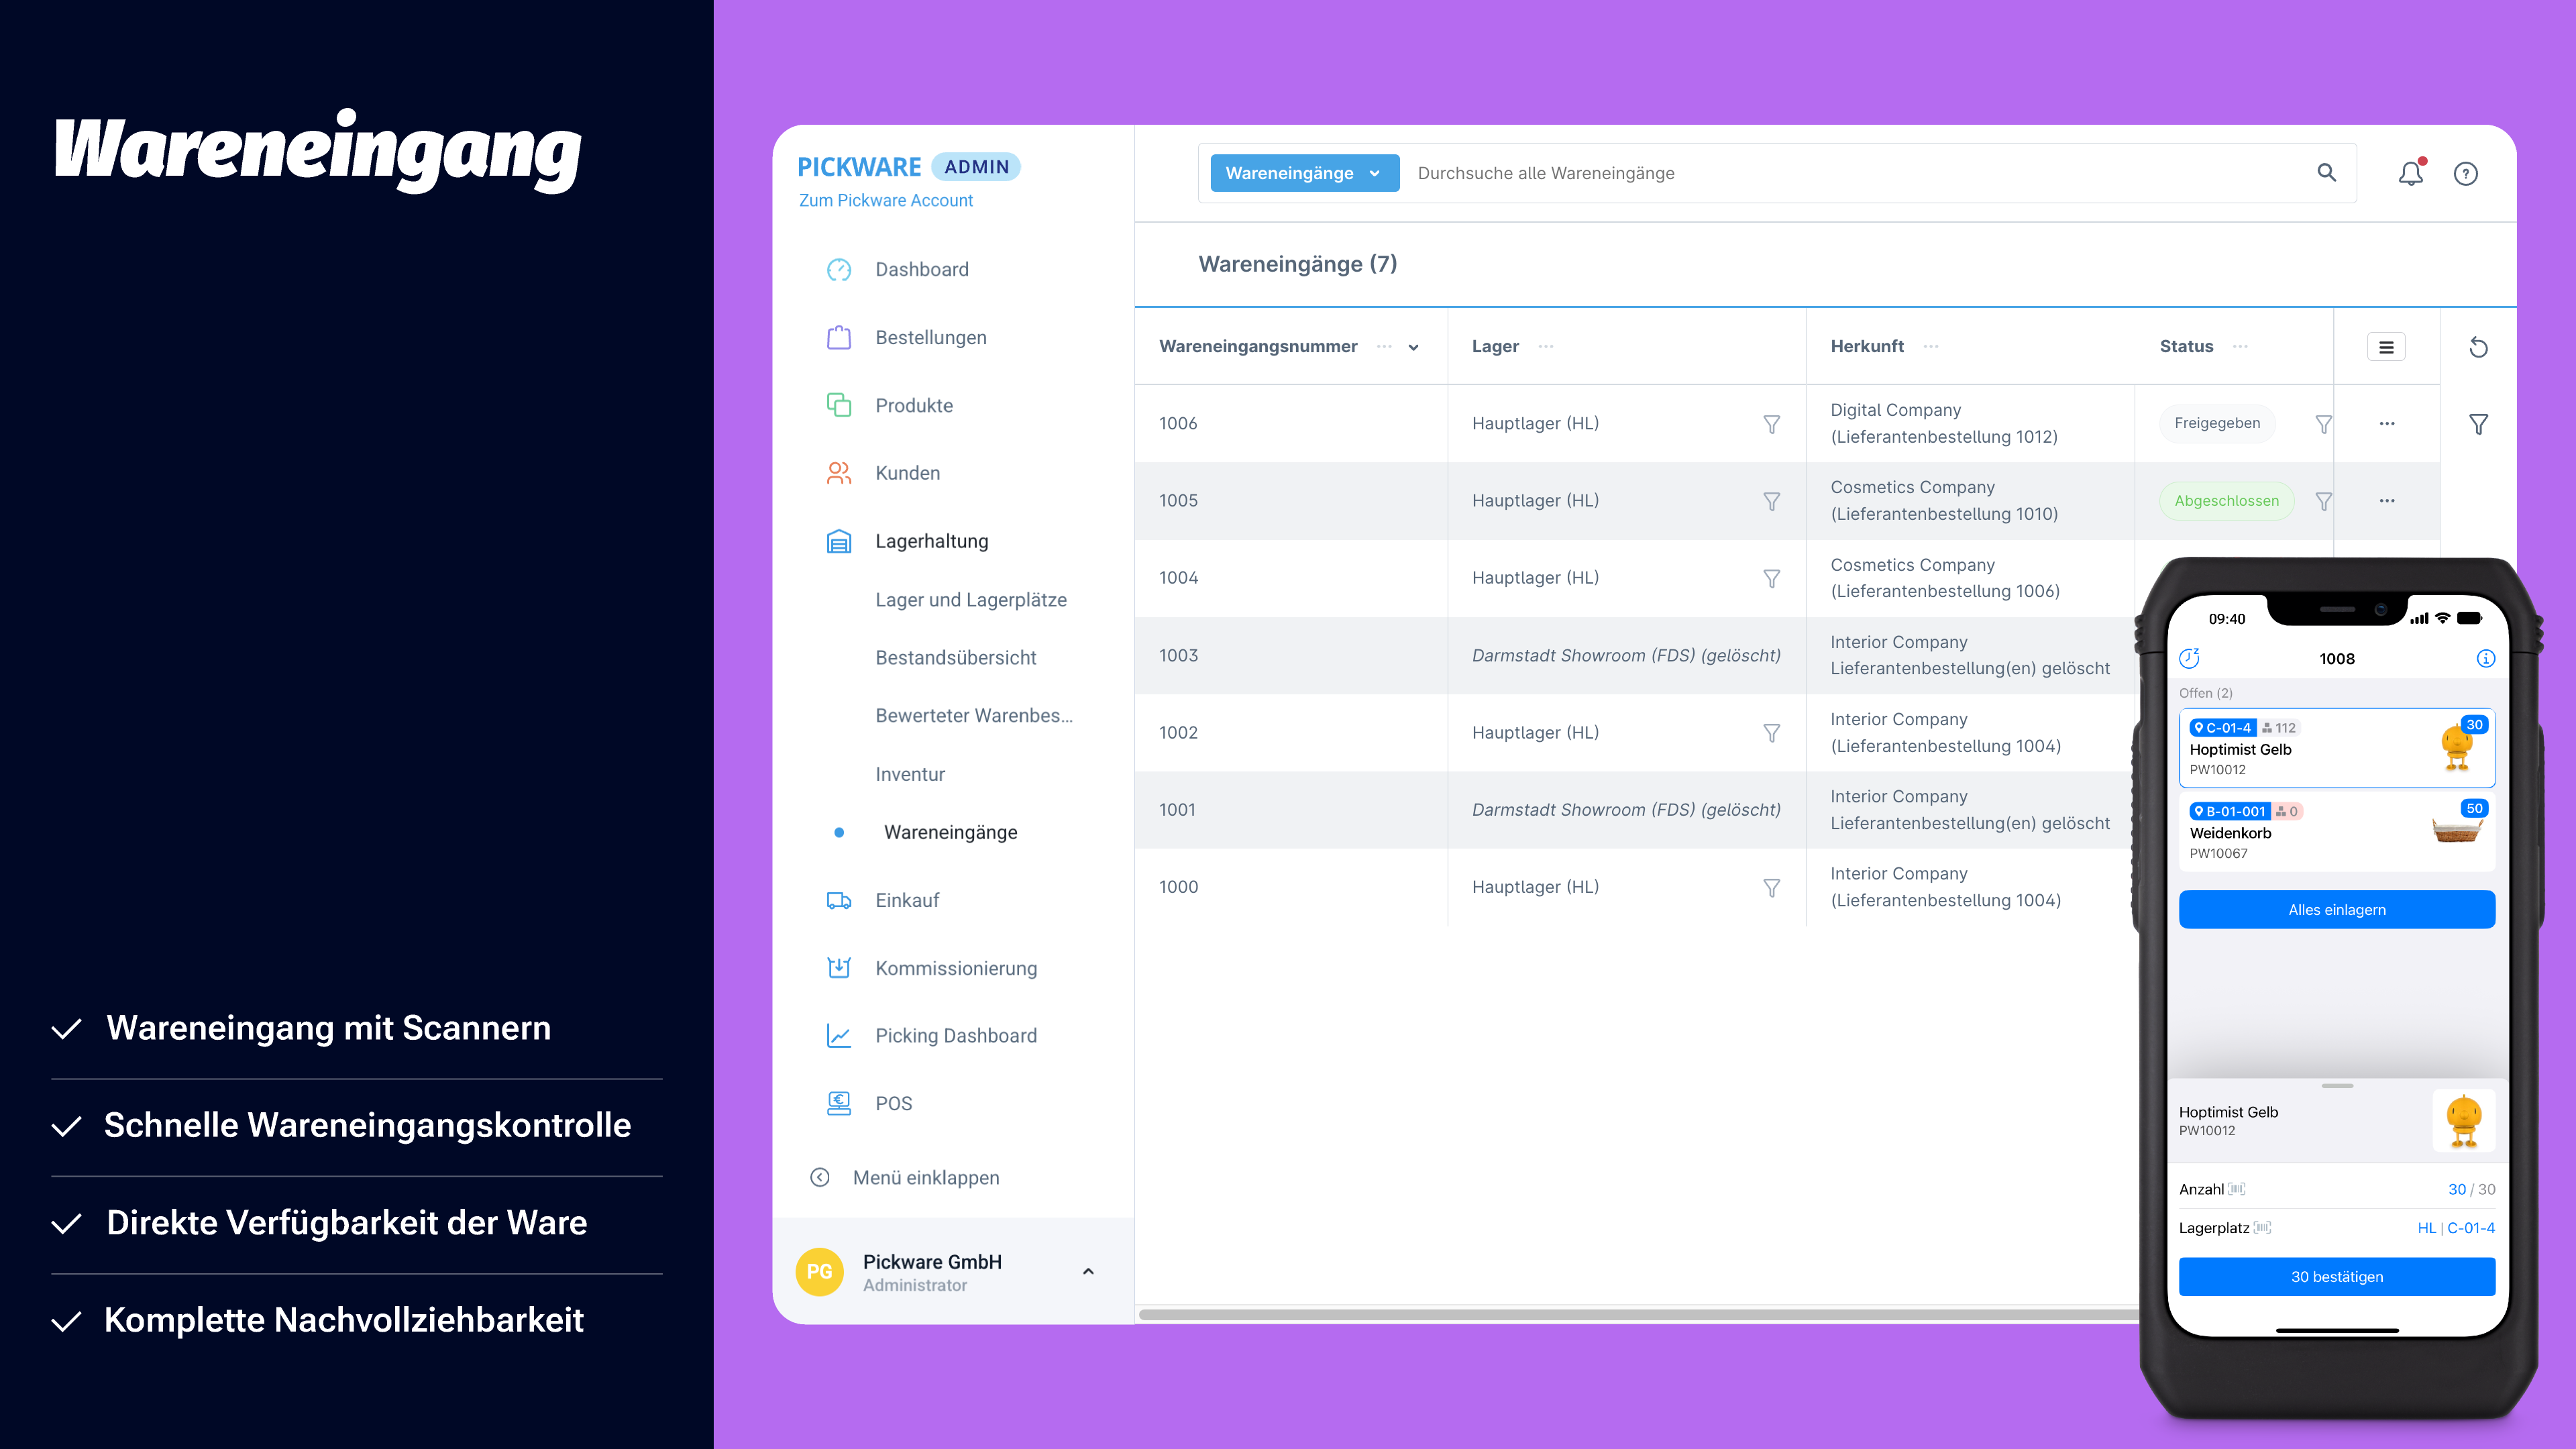Filter by Hauptlager in row 1005
The image size is (2576, 1449).
1771,501
